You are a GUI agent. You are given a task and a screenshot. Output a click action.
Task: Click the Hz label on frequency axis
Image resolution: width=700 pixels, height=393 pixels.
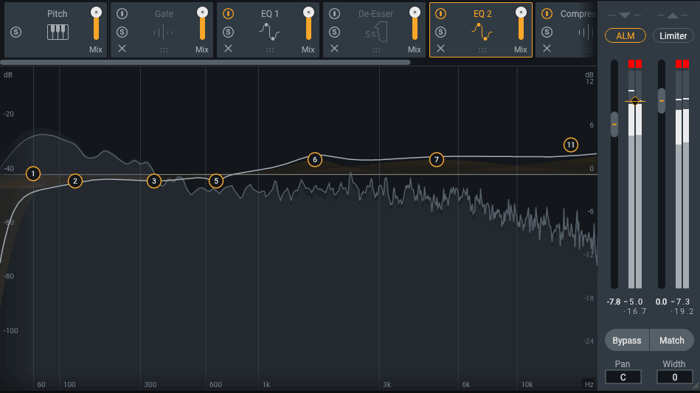[589, 384]
